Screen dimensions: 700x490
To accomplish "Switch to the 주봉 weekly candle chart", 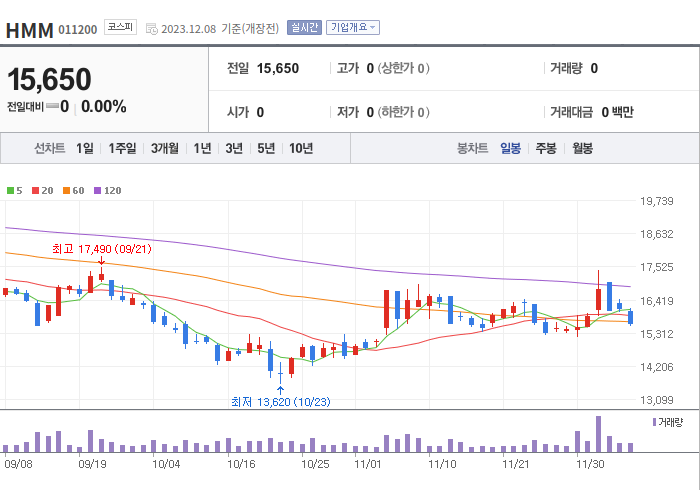I will [546, 148].
